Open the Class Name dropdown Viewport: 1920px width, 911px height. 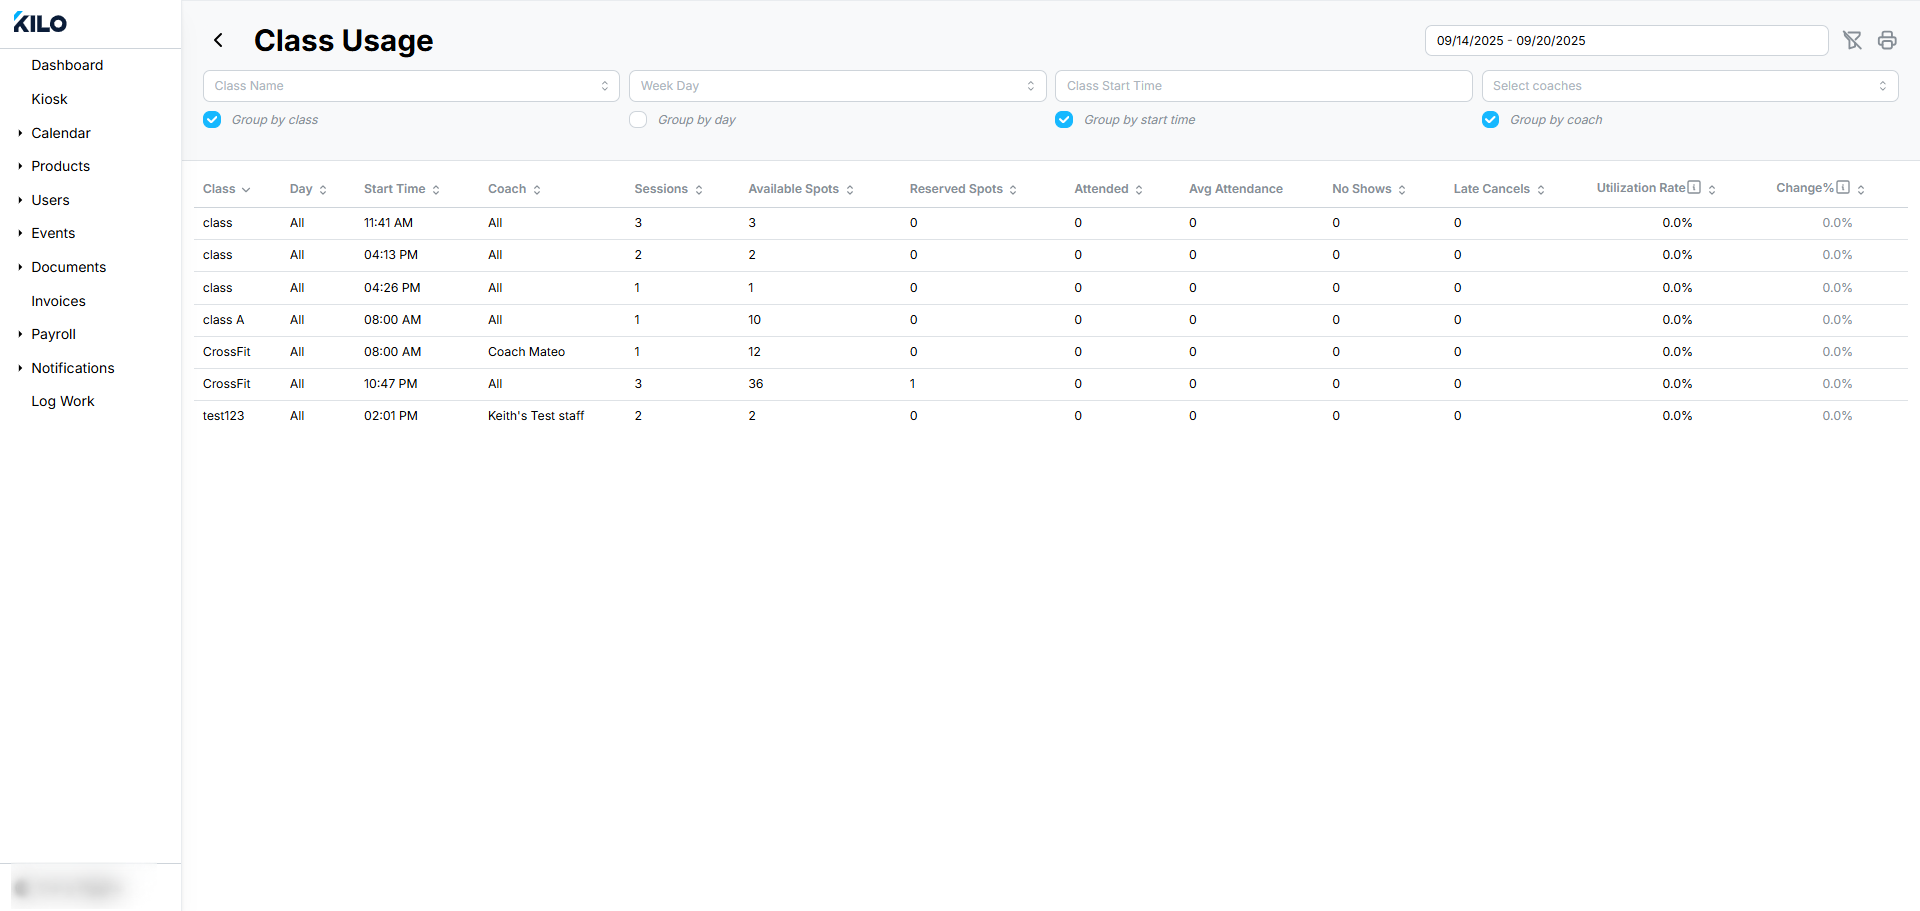(x=411, y=86)
